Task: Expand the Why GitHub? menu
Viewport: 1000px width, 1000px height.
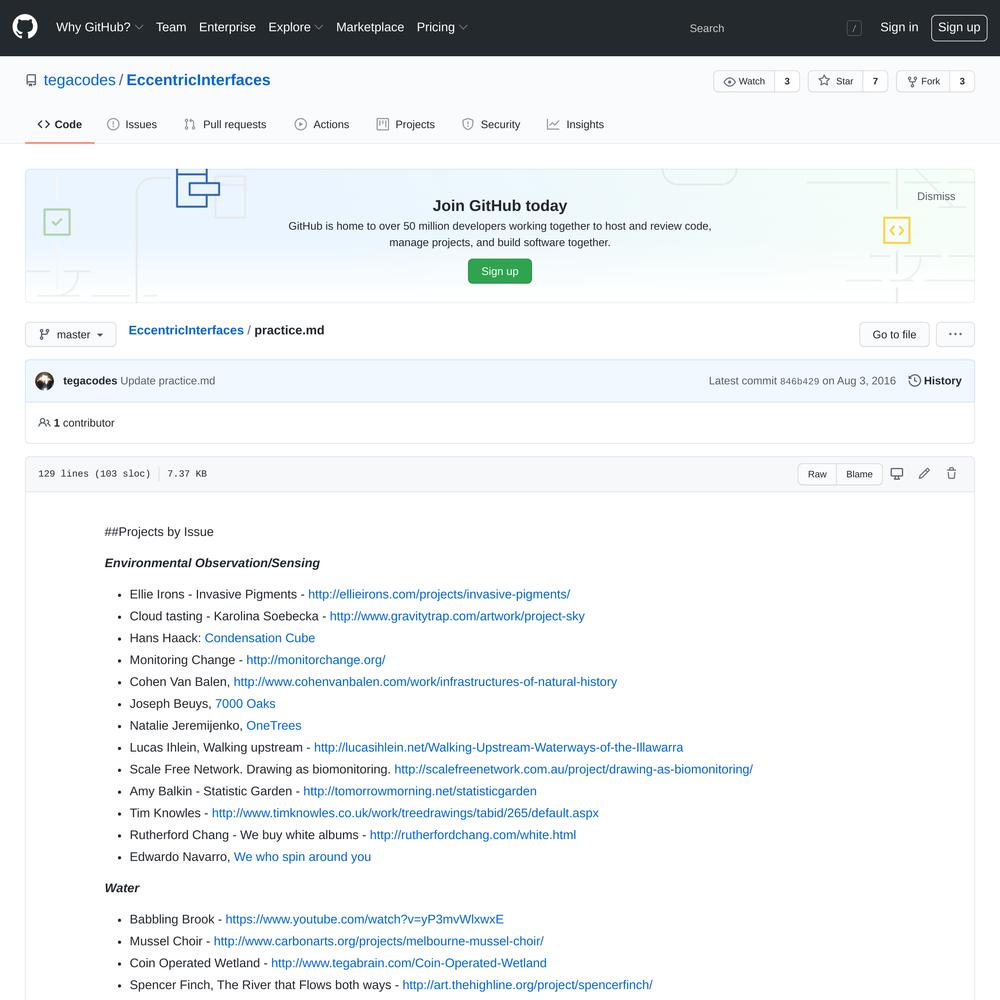Action: click(99, 27)
